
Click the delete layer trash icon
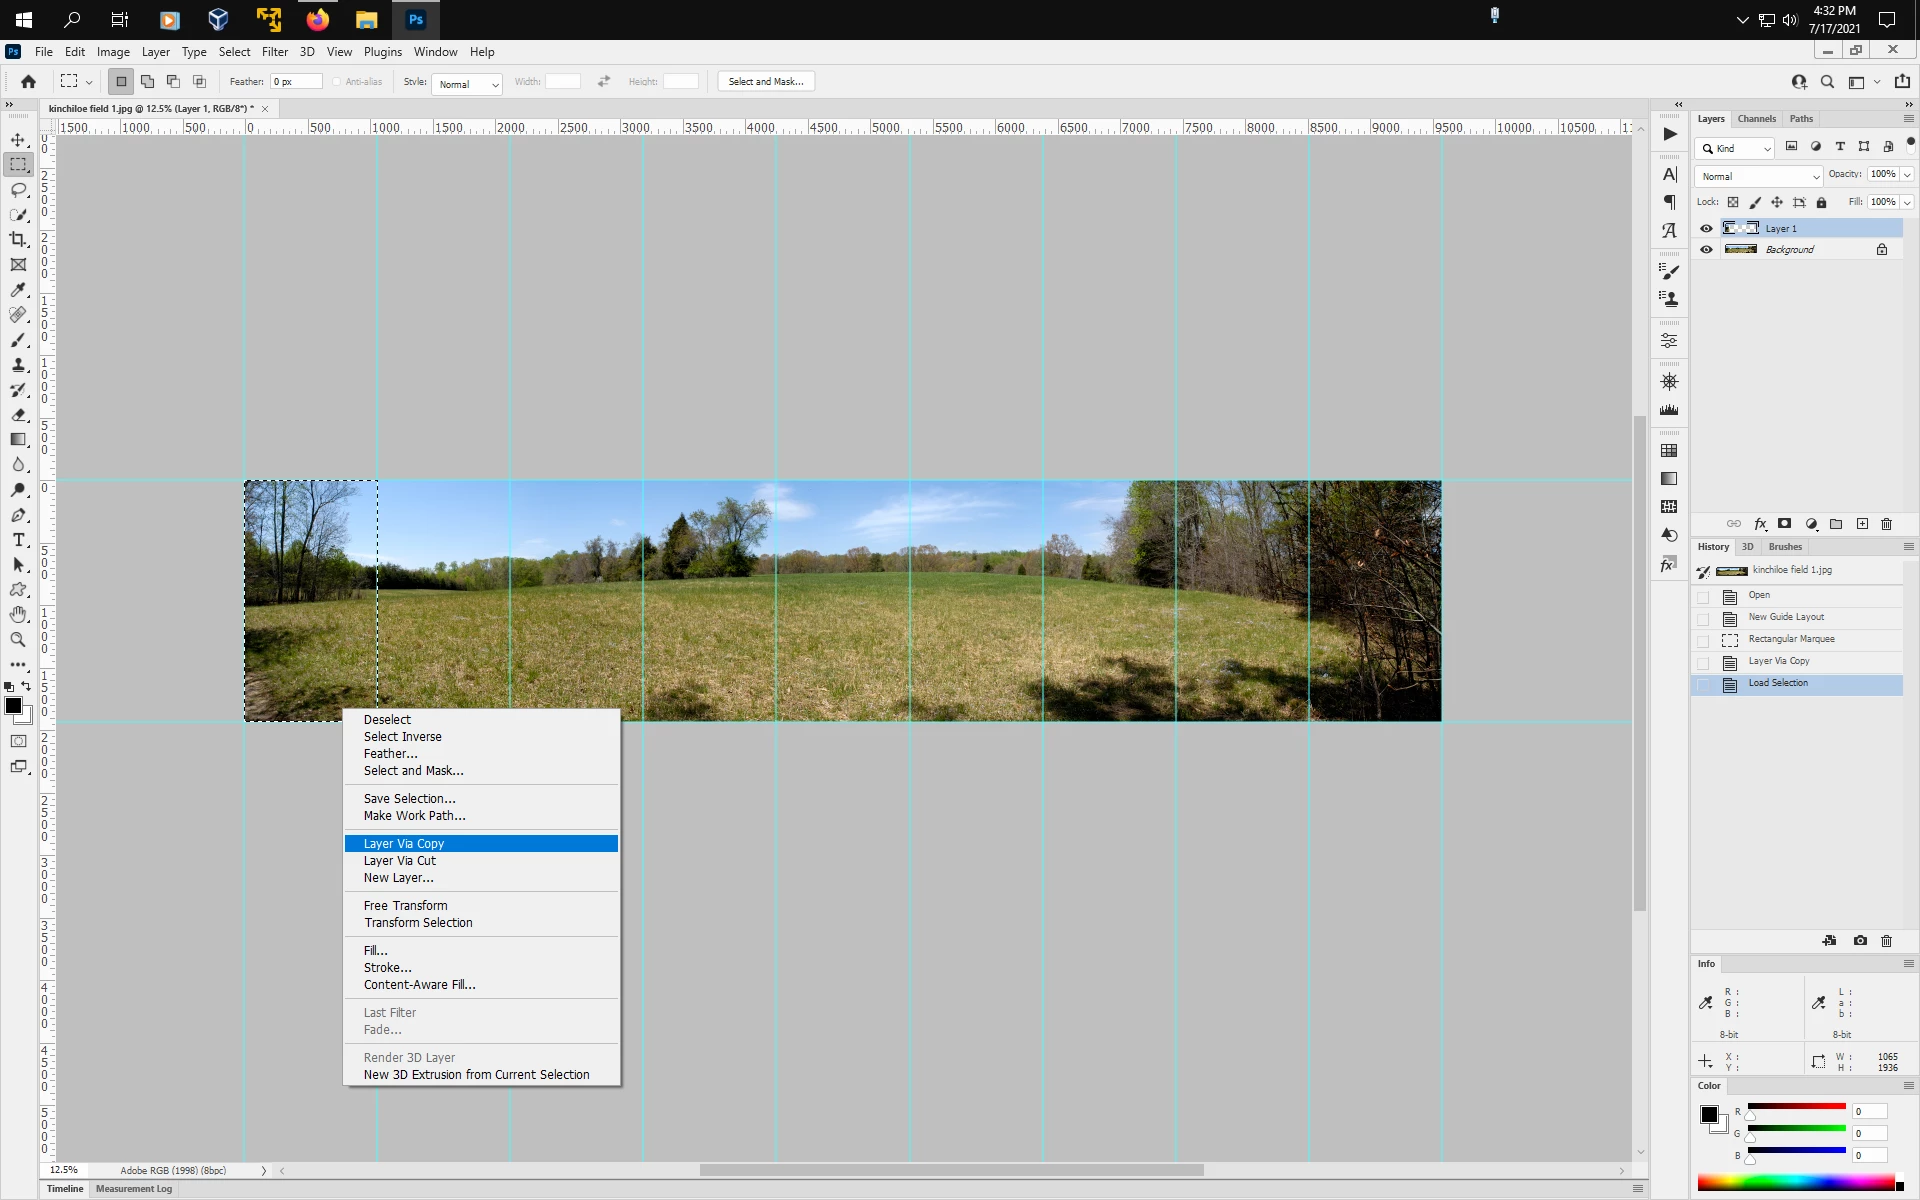tap(1887, 524)
